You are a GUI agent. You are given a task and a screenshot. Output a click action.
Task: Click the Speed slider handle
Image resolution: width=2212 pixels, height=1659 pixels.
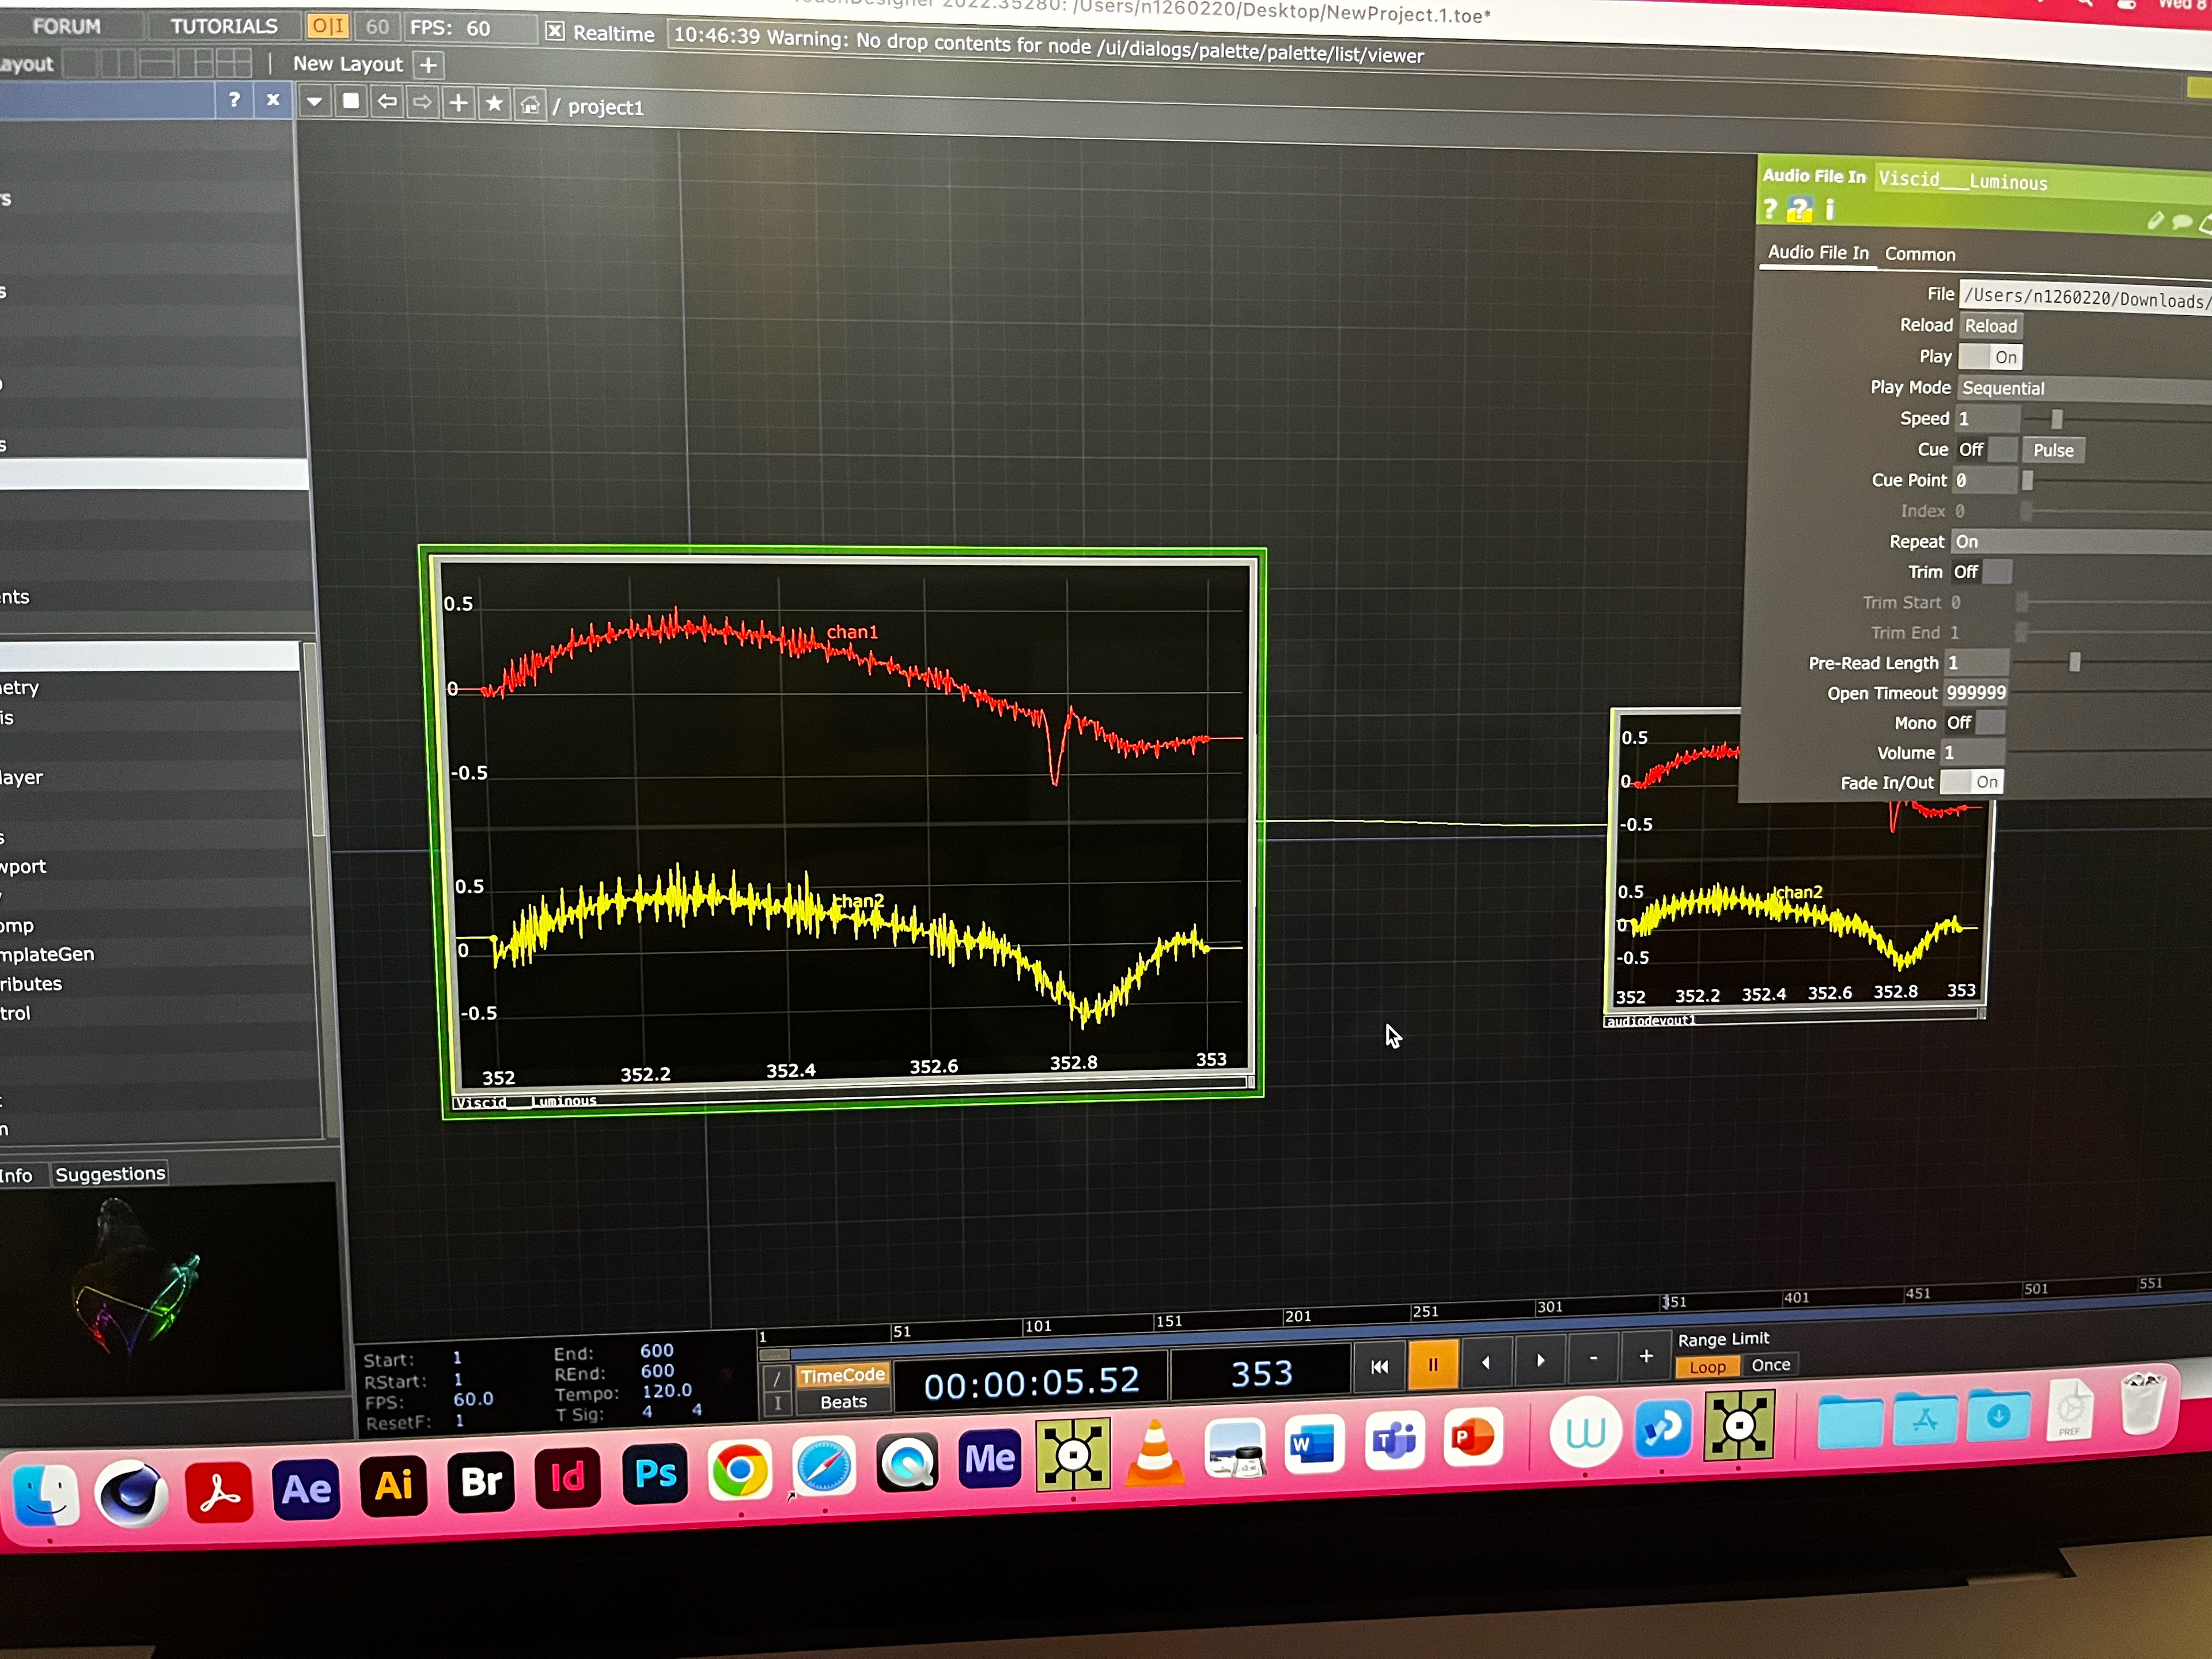2056,419
